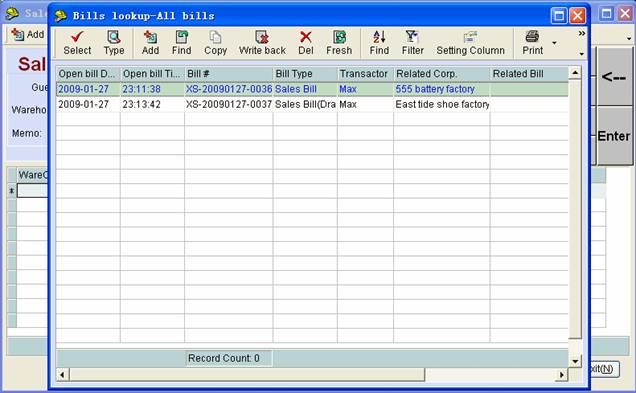Click the Select checkmark icon
Screen dimensions: 636x393
77,37
